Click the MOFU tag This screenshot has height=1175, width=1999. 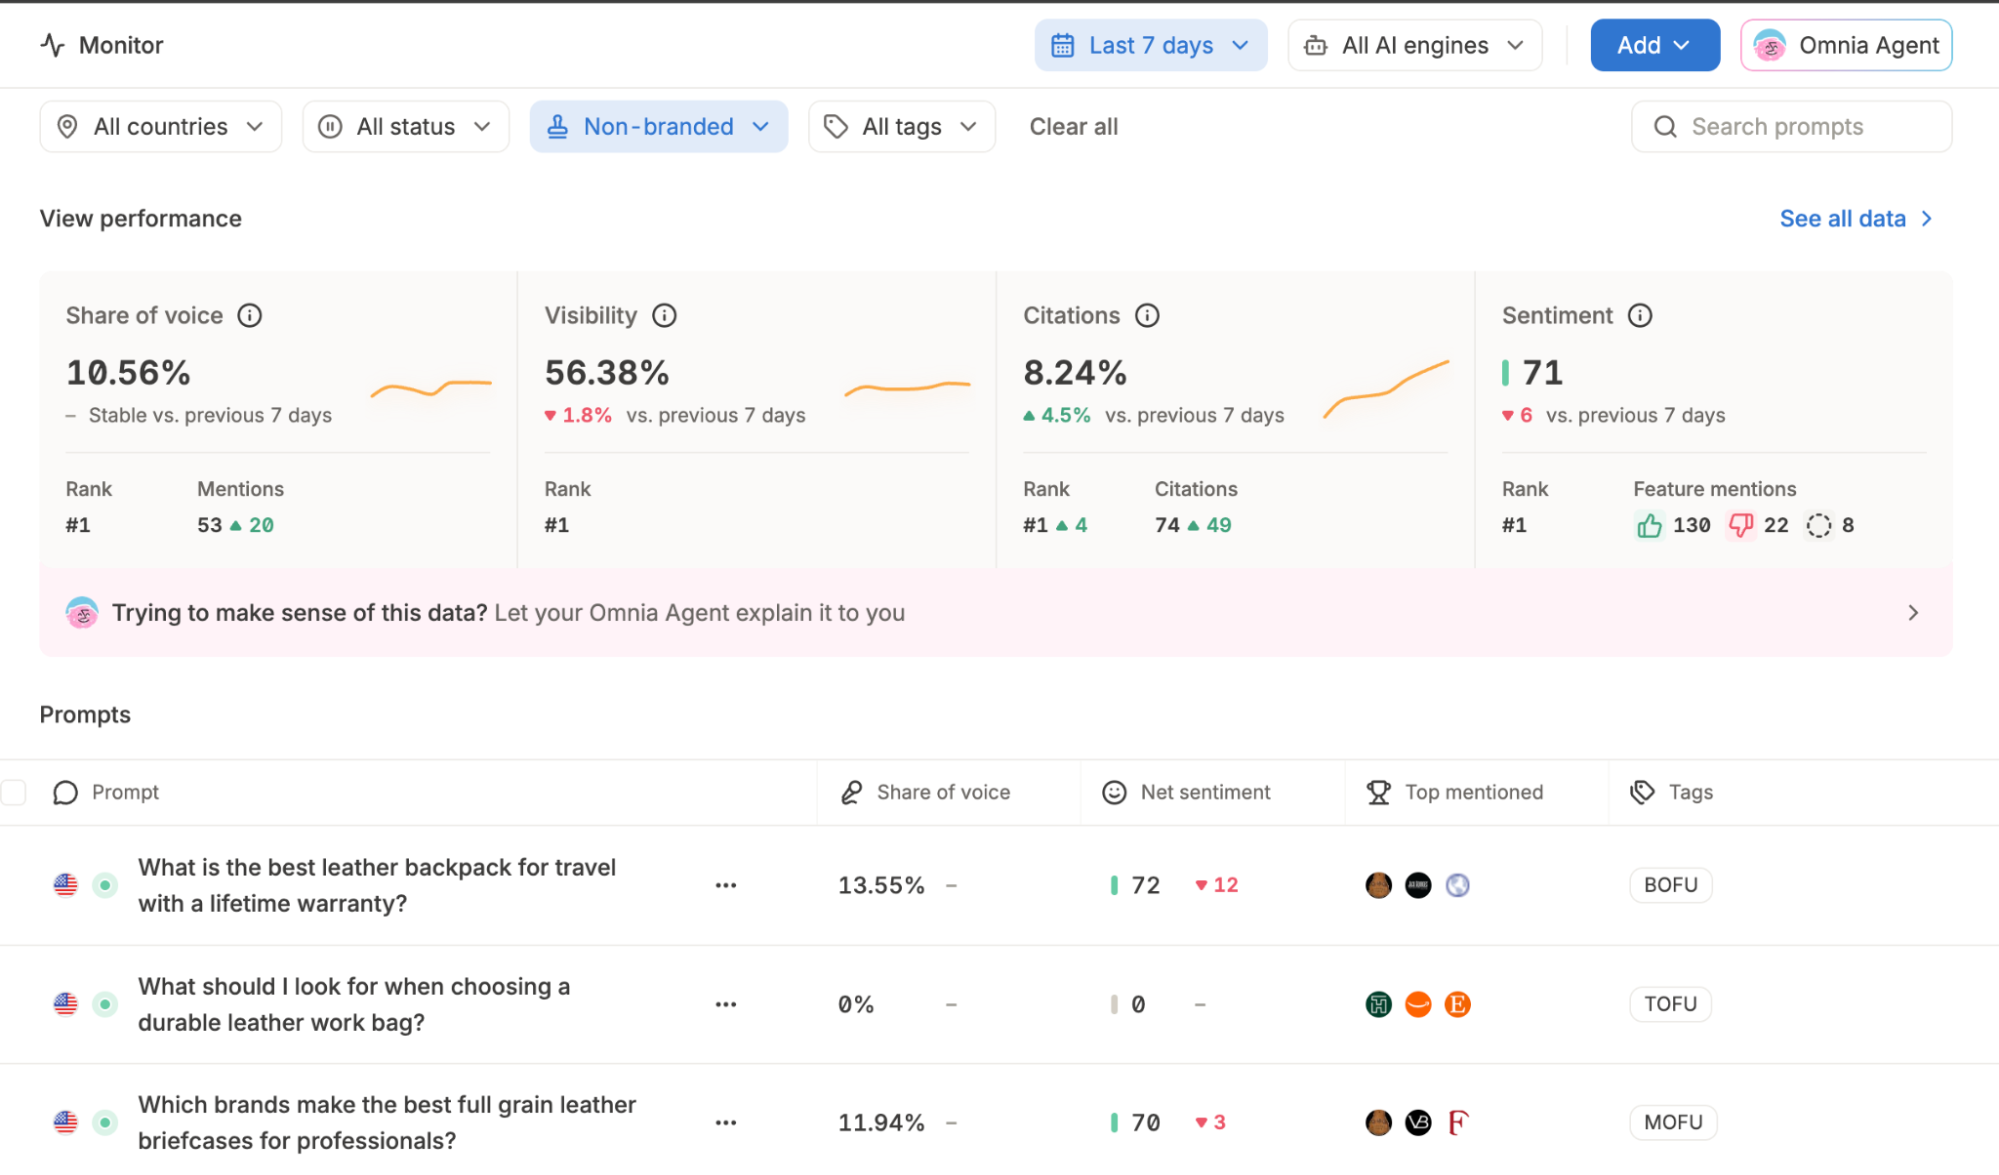(1673, 1122)
